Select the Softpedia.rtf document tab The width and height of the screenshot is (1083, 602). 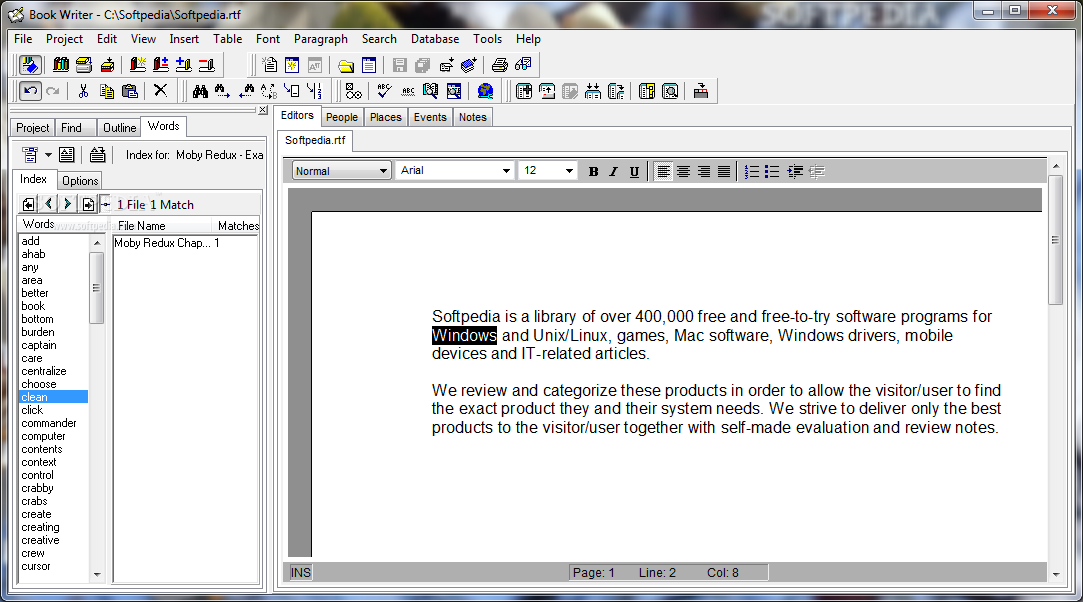[x=316, y=140]
